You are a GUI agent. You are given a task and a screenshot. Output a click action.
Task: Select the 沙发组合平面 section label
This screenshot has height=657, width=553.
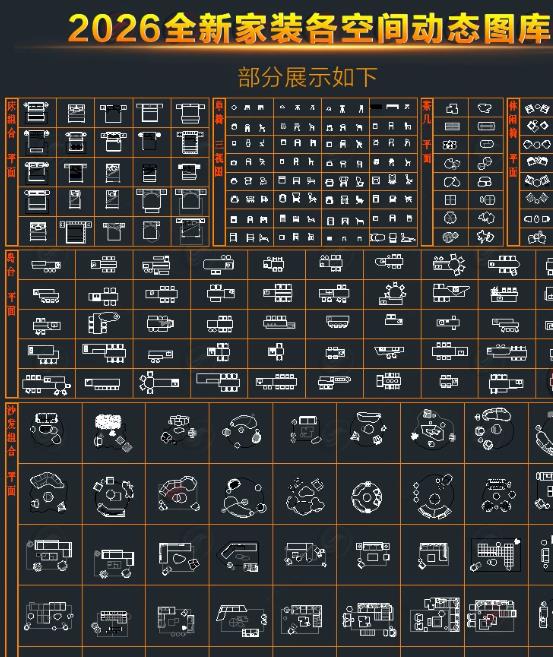(x=11, y=450)
